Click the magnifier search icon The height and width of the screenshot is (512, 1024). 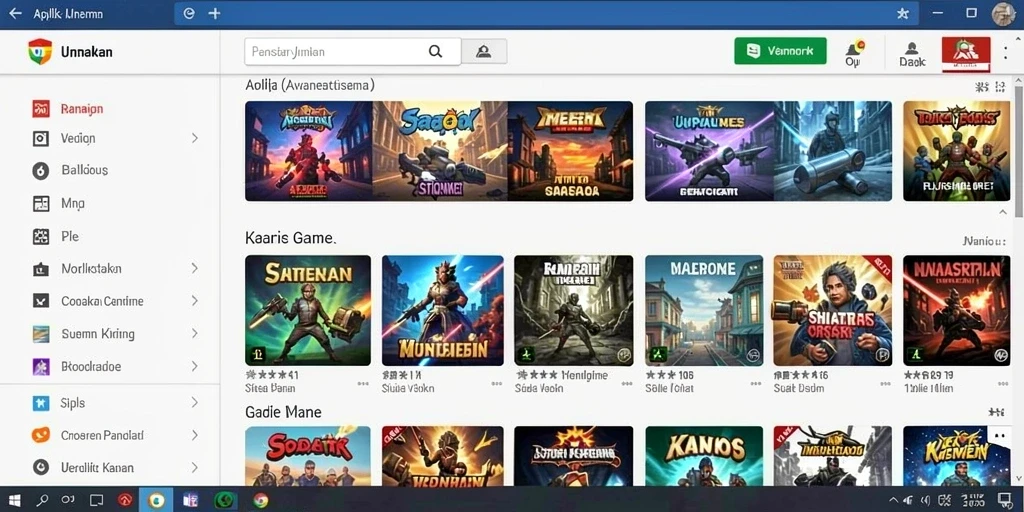435,52
